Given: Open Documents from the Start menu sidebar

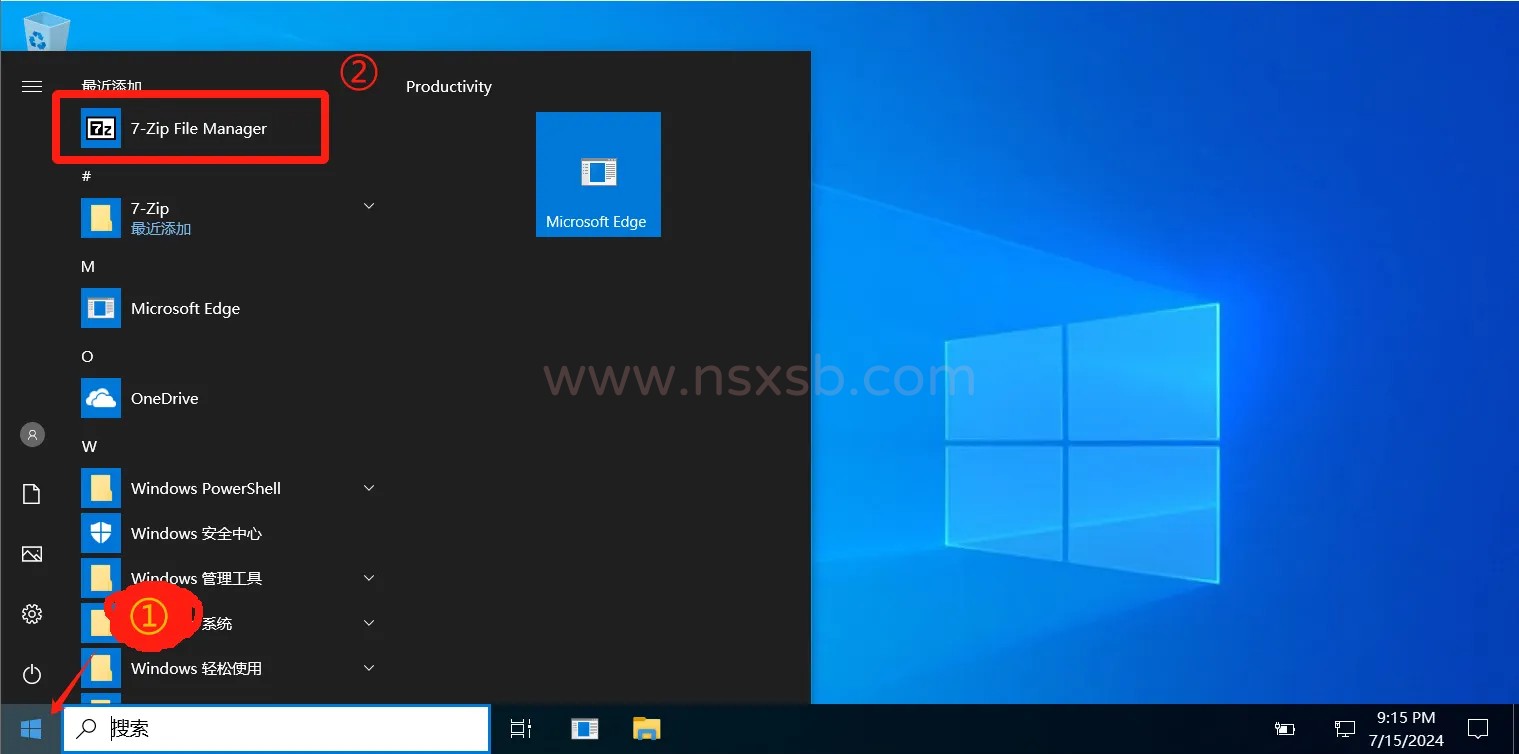Looking at the screenshot, I should tap(32, 494).
